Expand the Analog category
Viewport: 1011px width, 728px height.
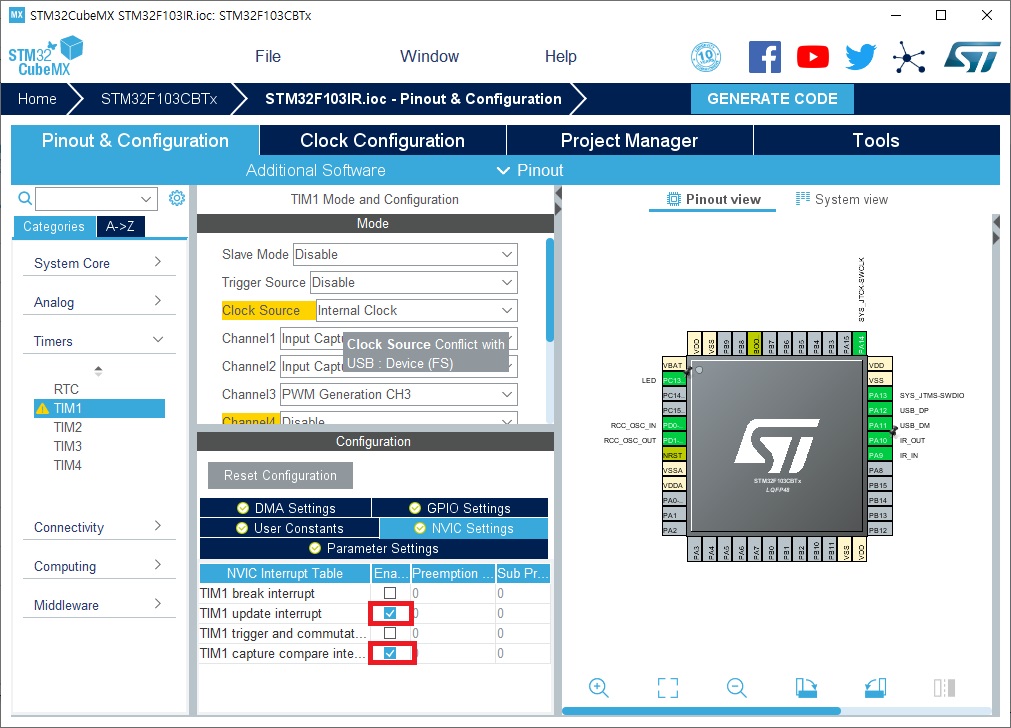99,302
